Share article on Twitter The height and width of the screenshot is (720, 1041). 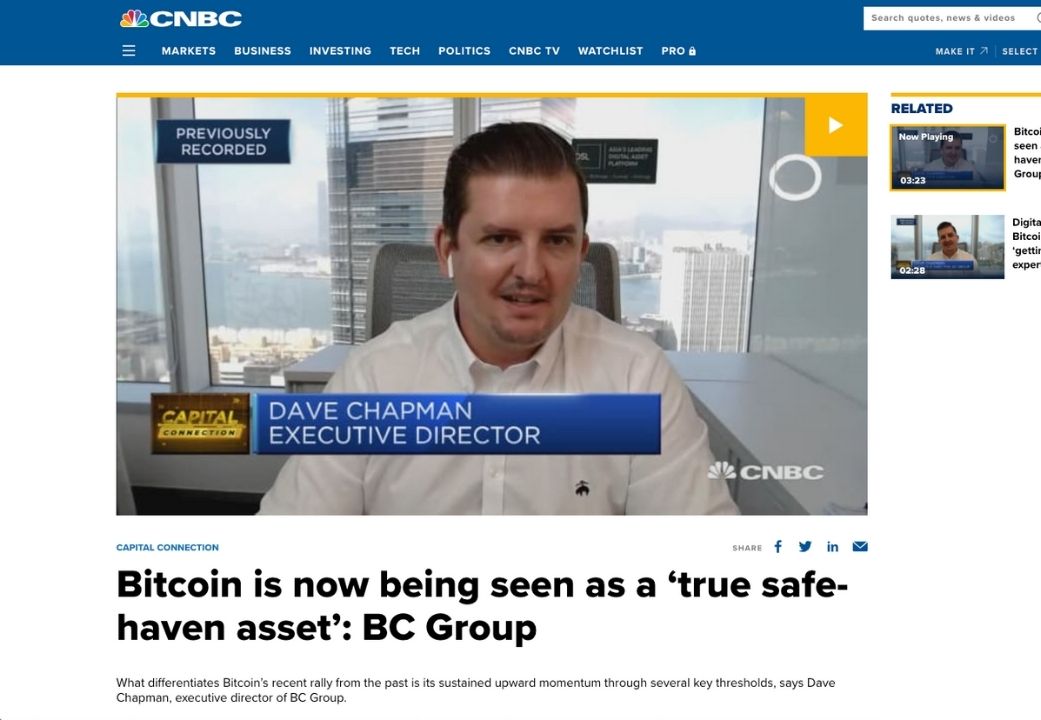click(805, 547)
